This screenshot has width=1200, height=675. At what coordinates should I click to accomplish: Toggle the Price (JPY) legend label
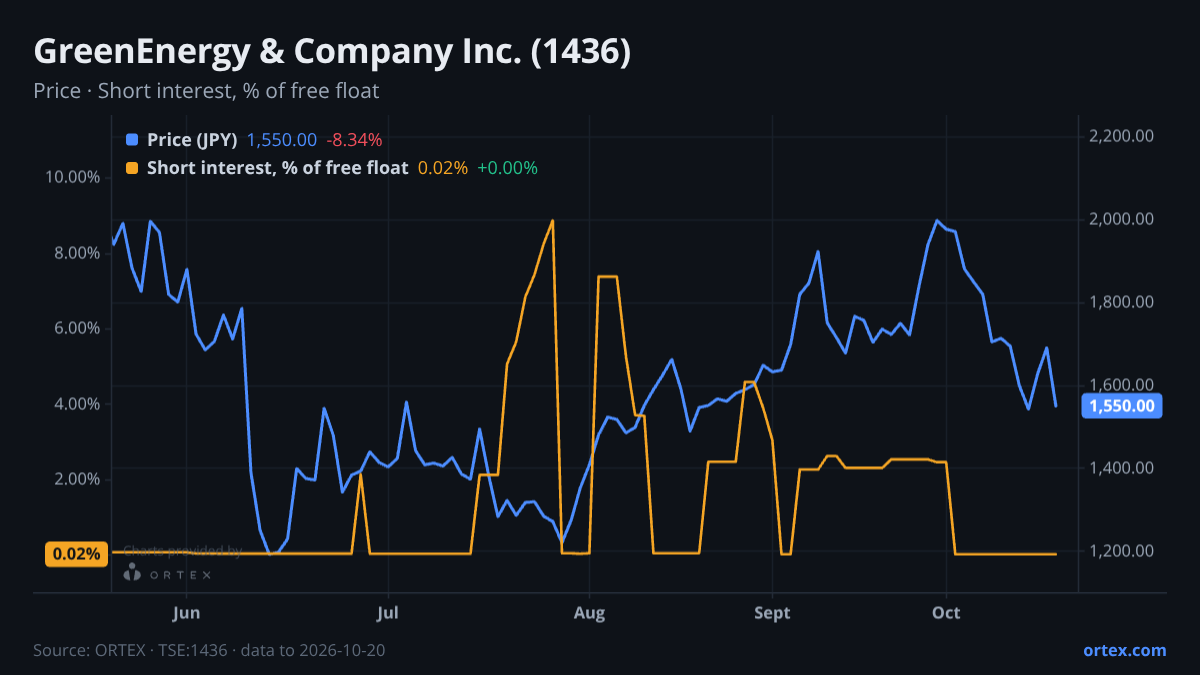coord(192,140)
